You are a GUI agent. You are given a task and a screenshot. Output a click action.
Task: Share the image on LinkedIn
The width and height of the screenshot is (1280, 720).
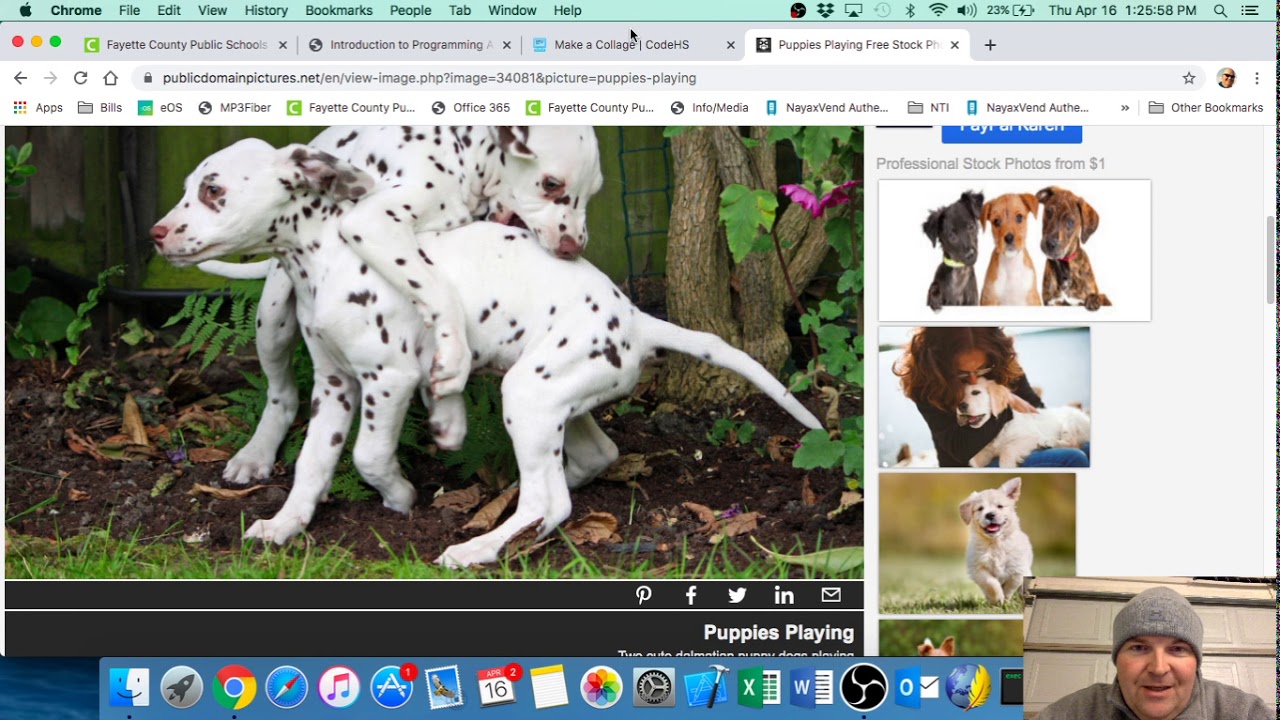coord(784,596)
